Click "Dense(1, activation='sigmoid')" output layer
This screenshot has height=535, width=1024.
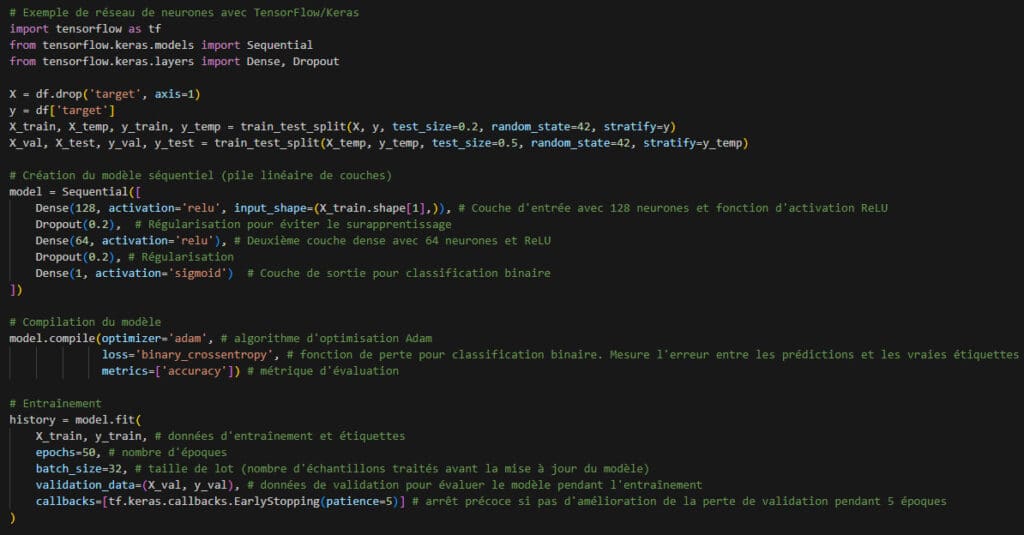click(134, 274)
